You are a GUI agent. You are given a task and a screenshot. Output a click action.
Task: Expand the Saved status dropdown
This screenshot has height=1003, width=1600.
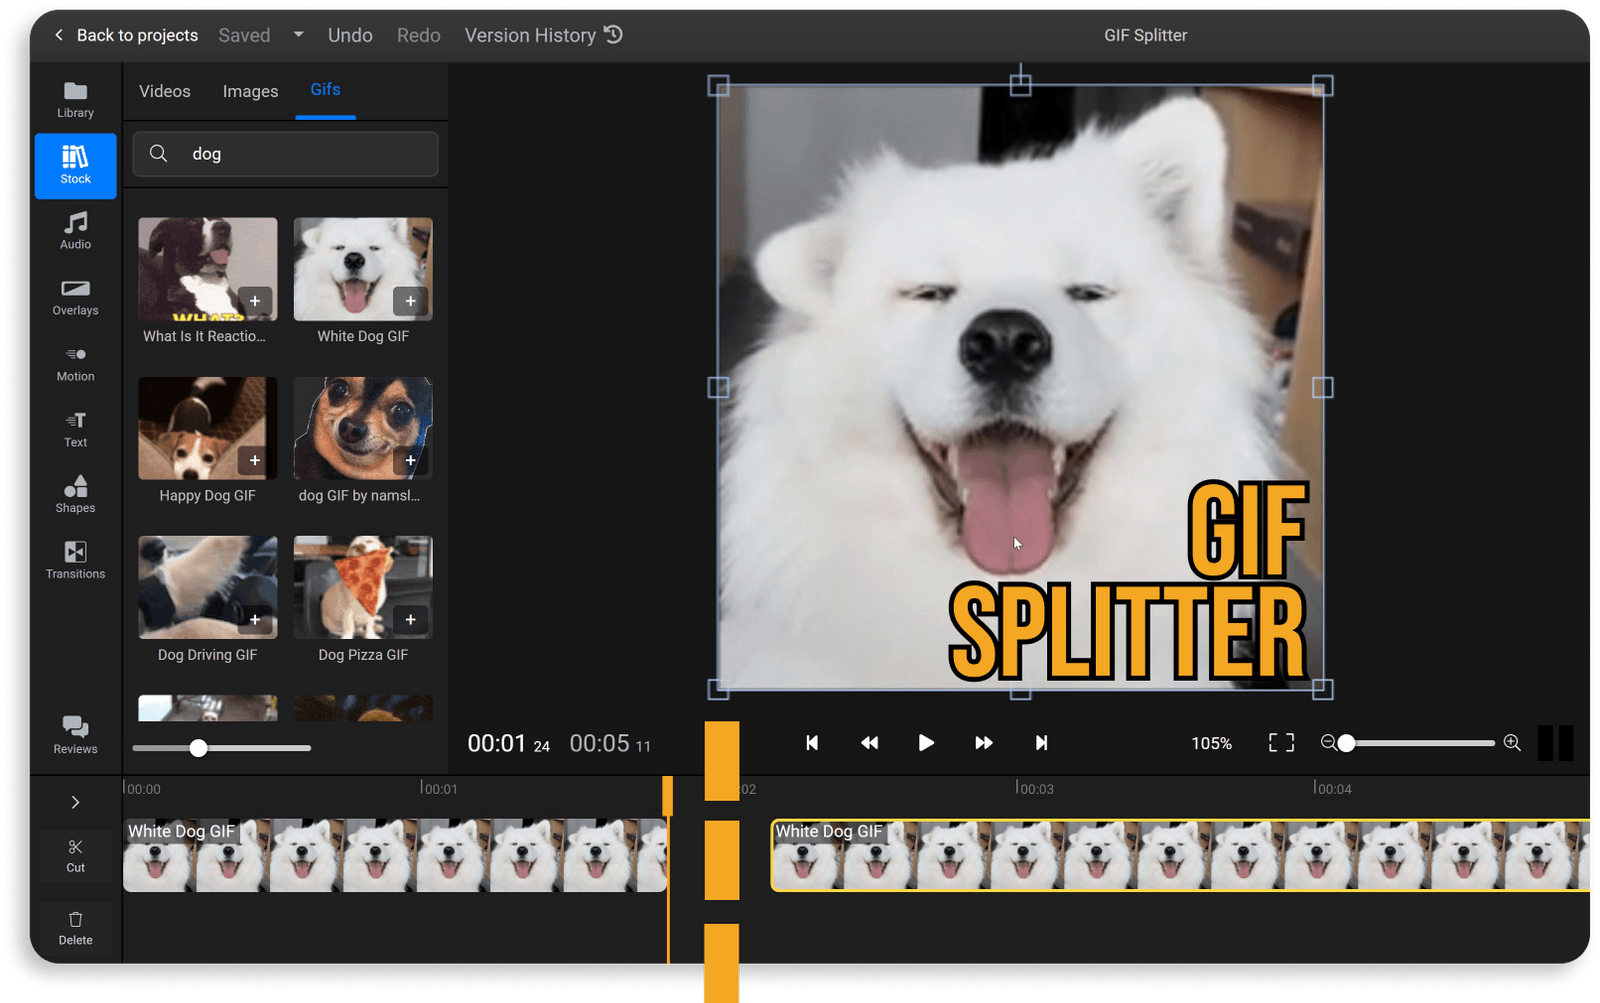pyautogui.click(x=298, y=34)
